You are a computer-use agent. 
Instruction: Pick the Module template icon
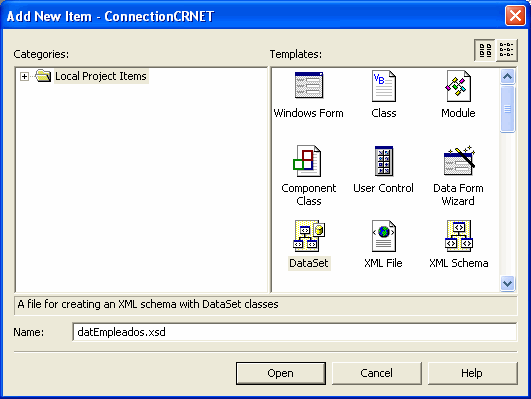pos(458,86)
